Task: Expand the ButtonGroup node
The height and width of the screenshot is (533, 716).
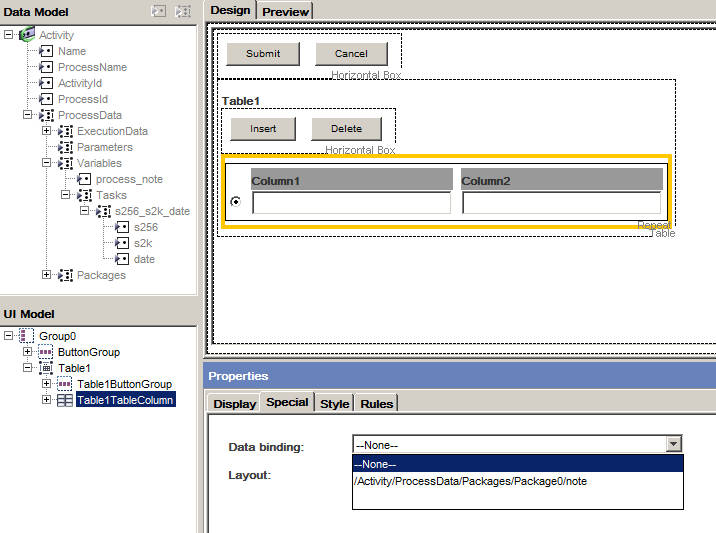Action: [x=27, y=352]
